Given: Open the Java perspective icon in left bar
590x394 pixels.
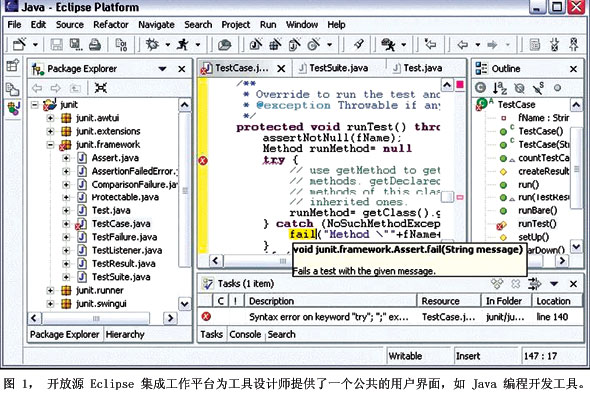Looking at the screenshot, I should point(13,108).
